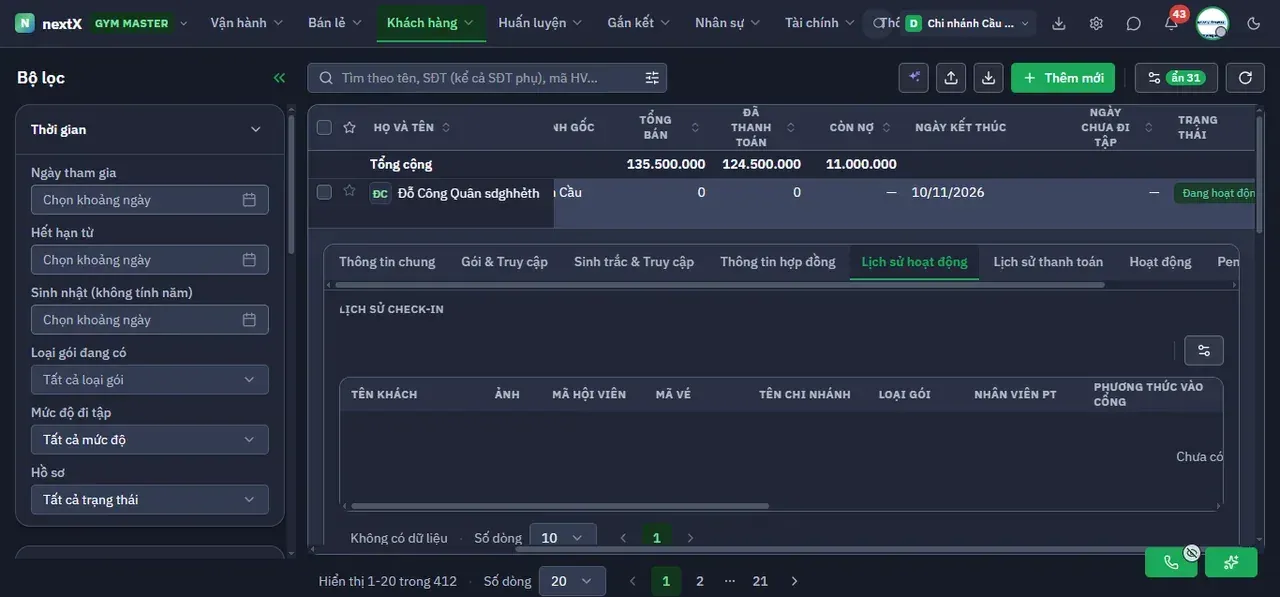Open the settings gear icon

(1096, 23)
